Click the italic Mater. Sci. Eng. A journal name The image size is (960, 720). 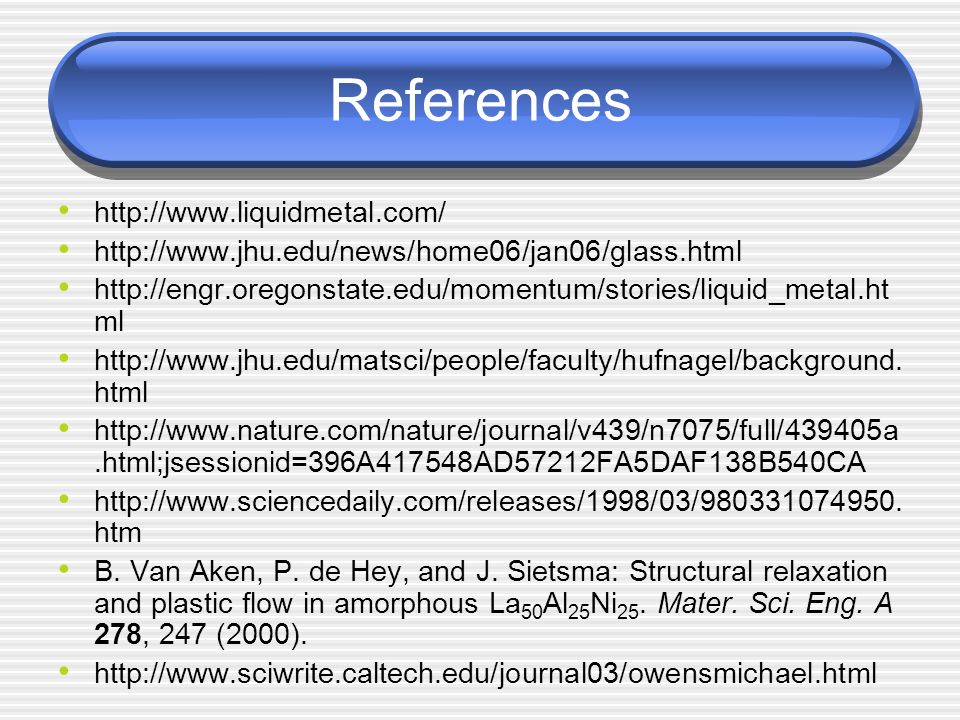775,603
